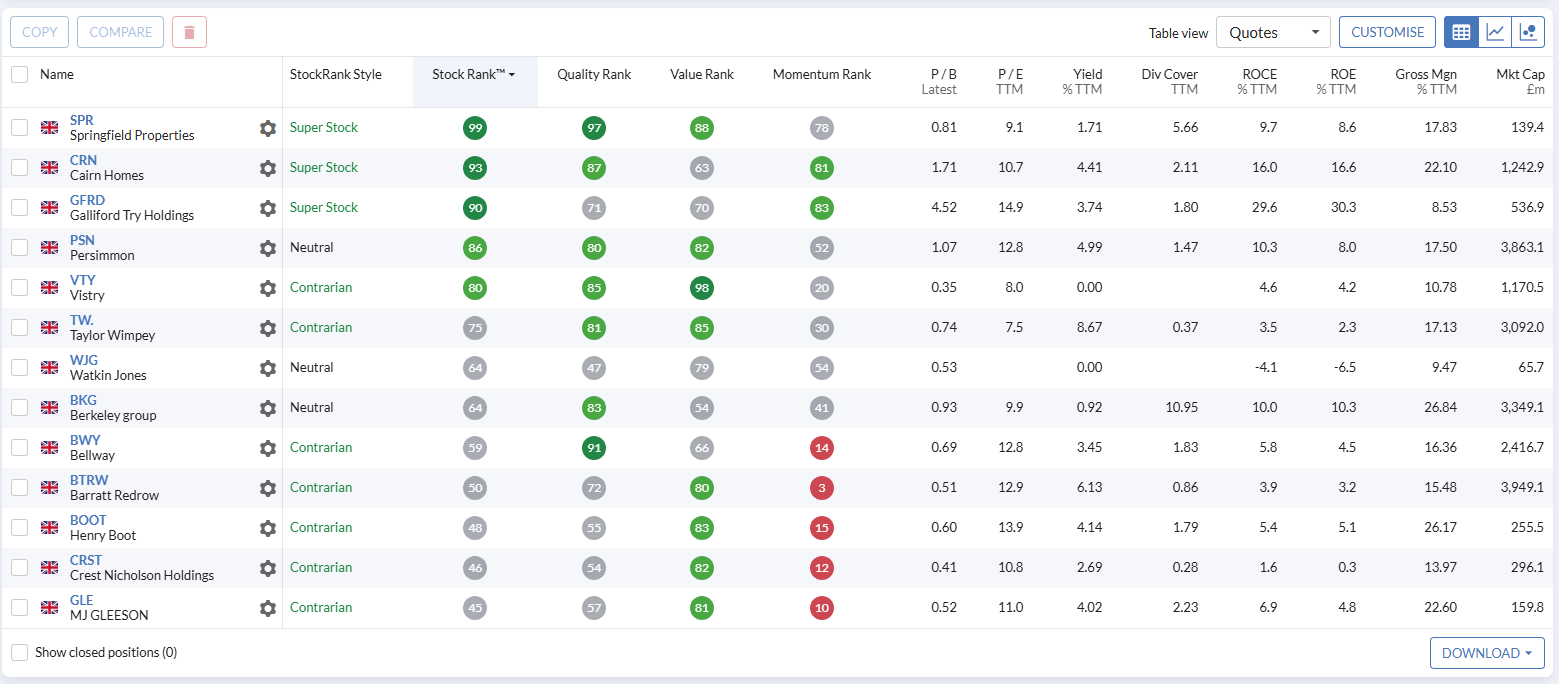Image resolution: width=1559 pixels, height=684 pixels.
Task: Open settings gear for Barratt Redrow
Action: 267,488
